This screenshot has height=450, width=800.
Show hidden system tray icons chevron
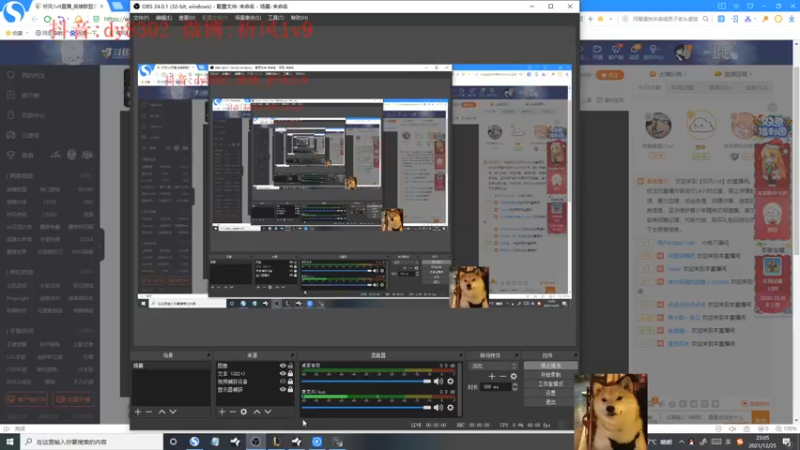[681, 442]
